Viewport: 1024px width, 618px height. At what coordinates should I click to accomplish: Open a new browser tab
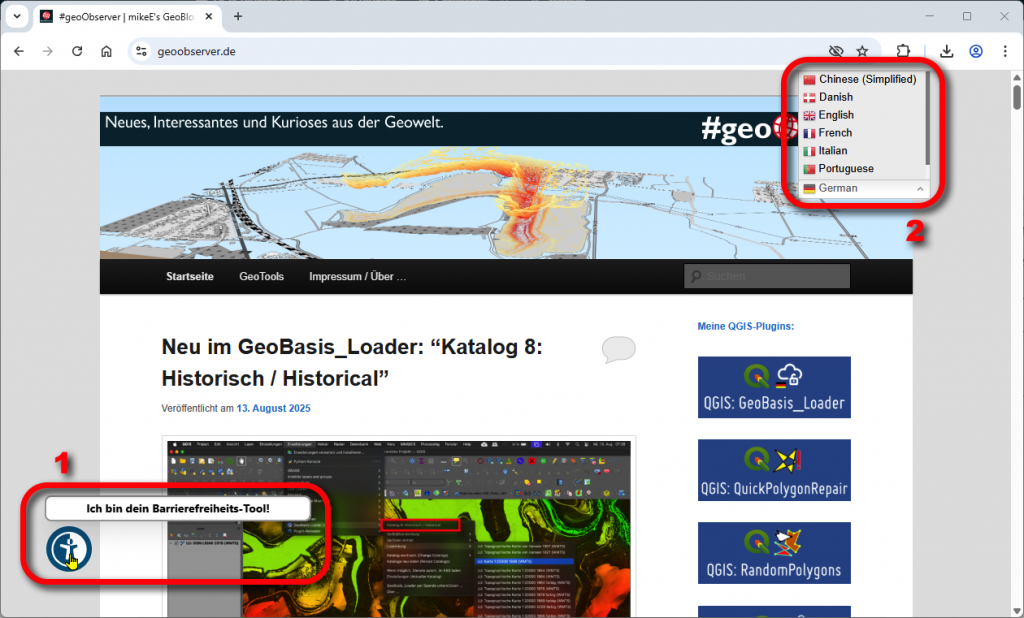pos(238,16)
